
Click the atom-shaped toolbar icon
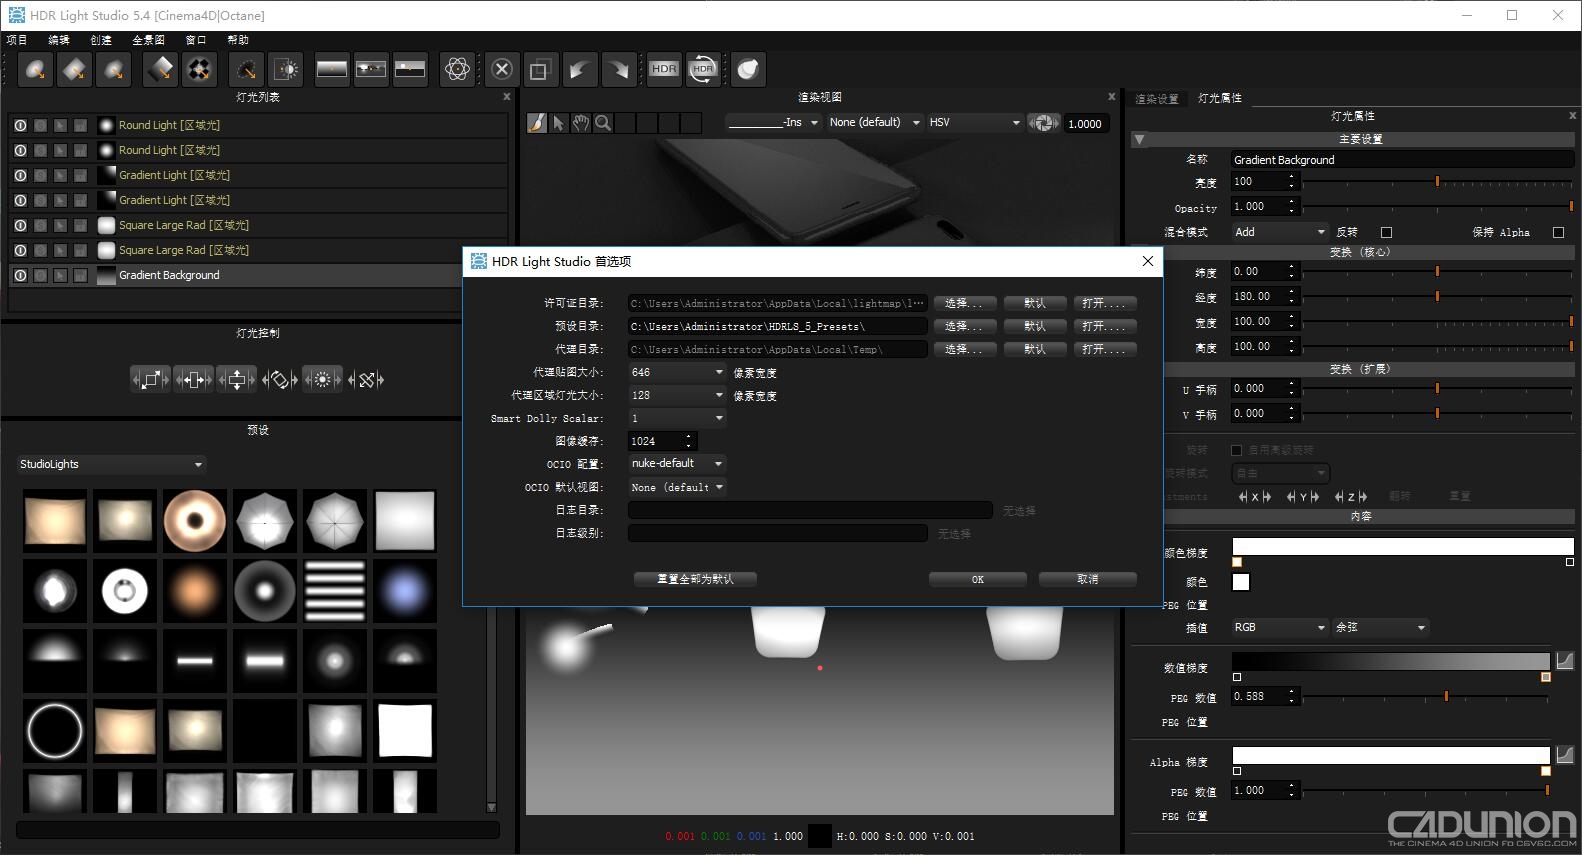457,69
